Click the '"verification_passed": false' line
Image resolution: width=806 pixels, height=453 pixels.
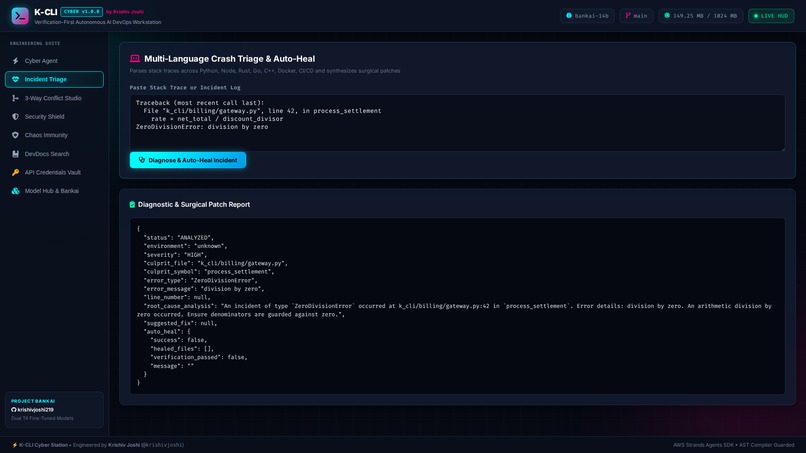[199, 357]
